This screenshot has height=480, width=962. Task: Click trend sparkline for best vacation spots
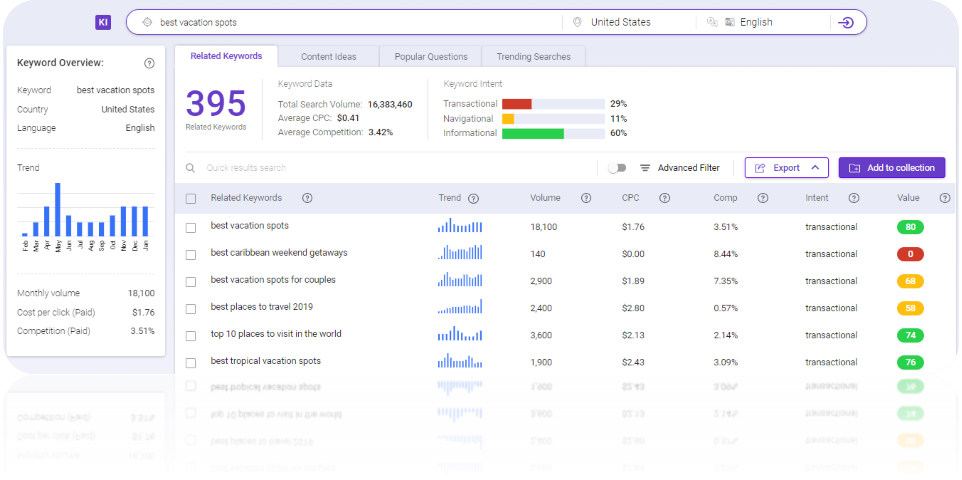click(460, 225)
